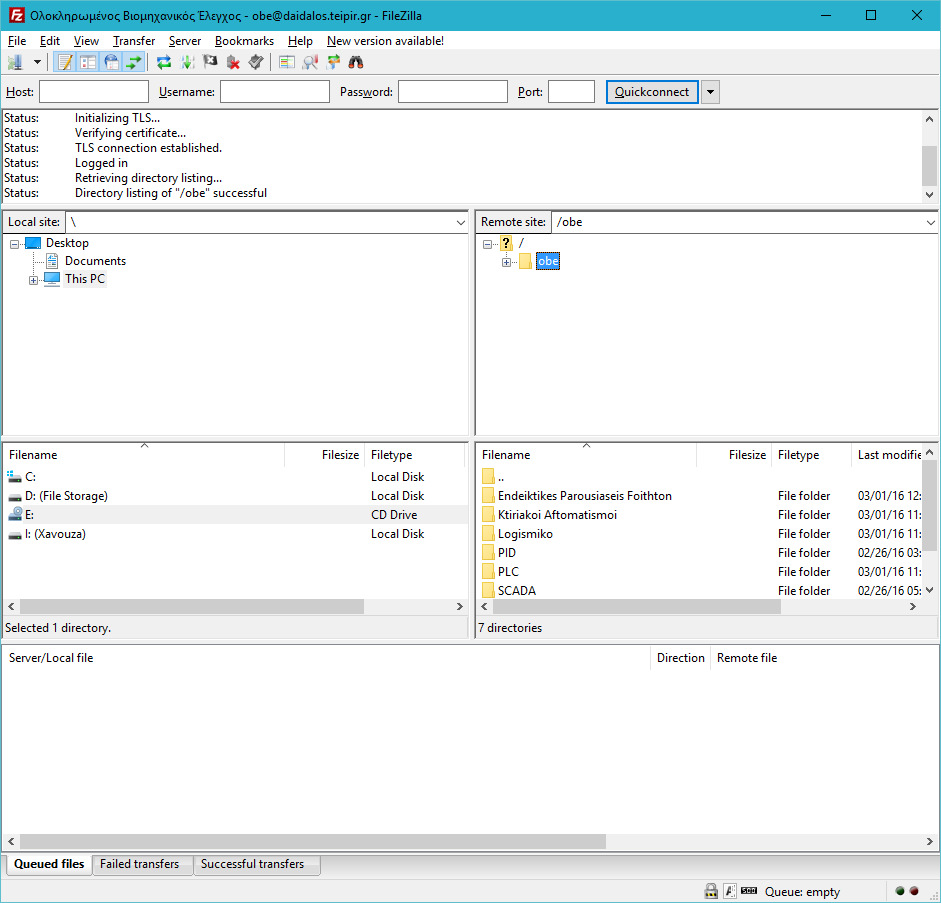Click the padlock encryption icon in status bar
The height and width of the screenshot is (903, 941).
(x=711, y=891)
